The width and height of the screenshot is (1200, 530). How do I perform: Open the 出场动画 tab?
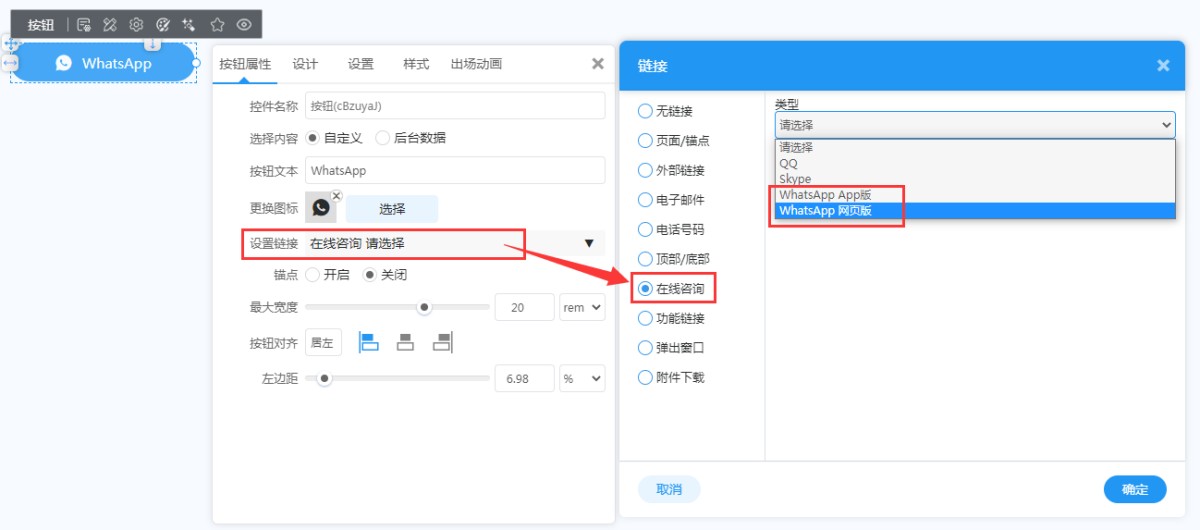(476, 64)
